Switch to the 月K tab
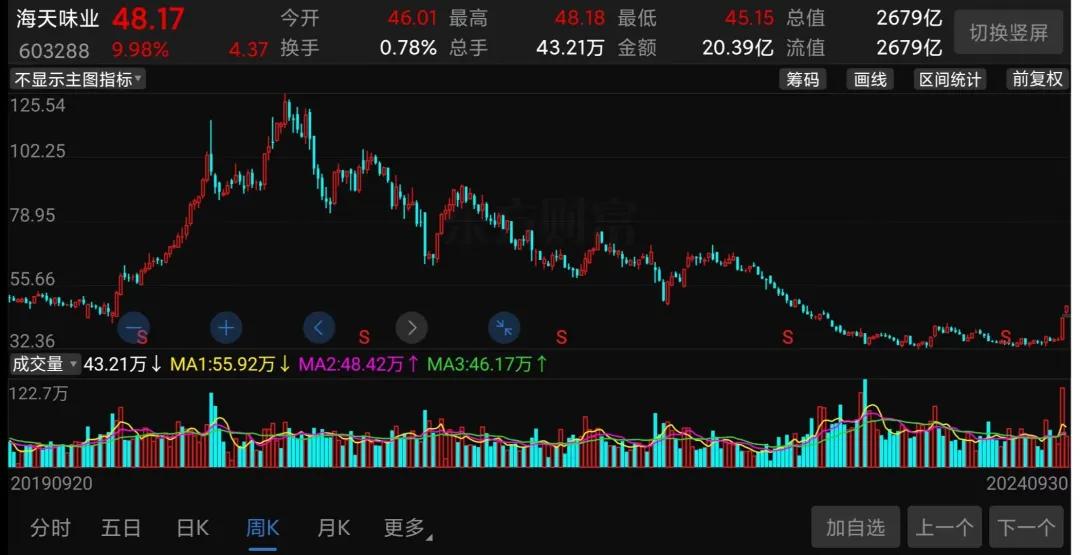Image resolution: width=1080 pixels, height=555 pixels. (333, 528)
